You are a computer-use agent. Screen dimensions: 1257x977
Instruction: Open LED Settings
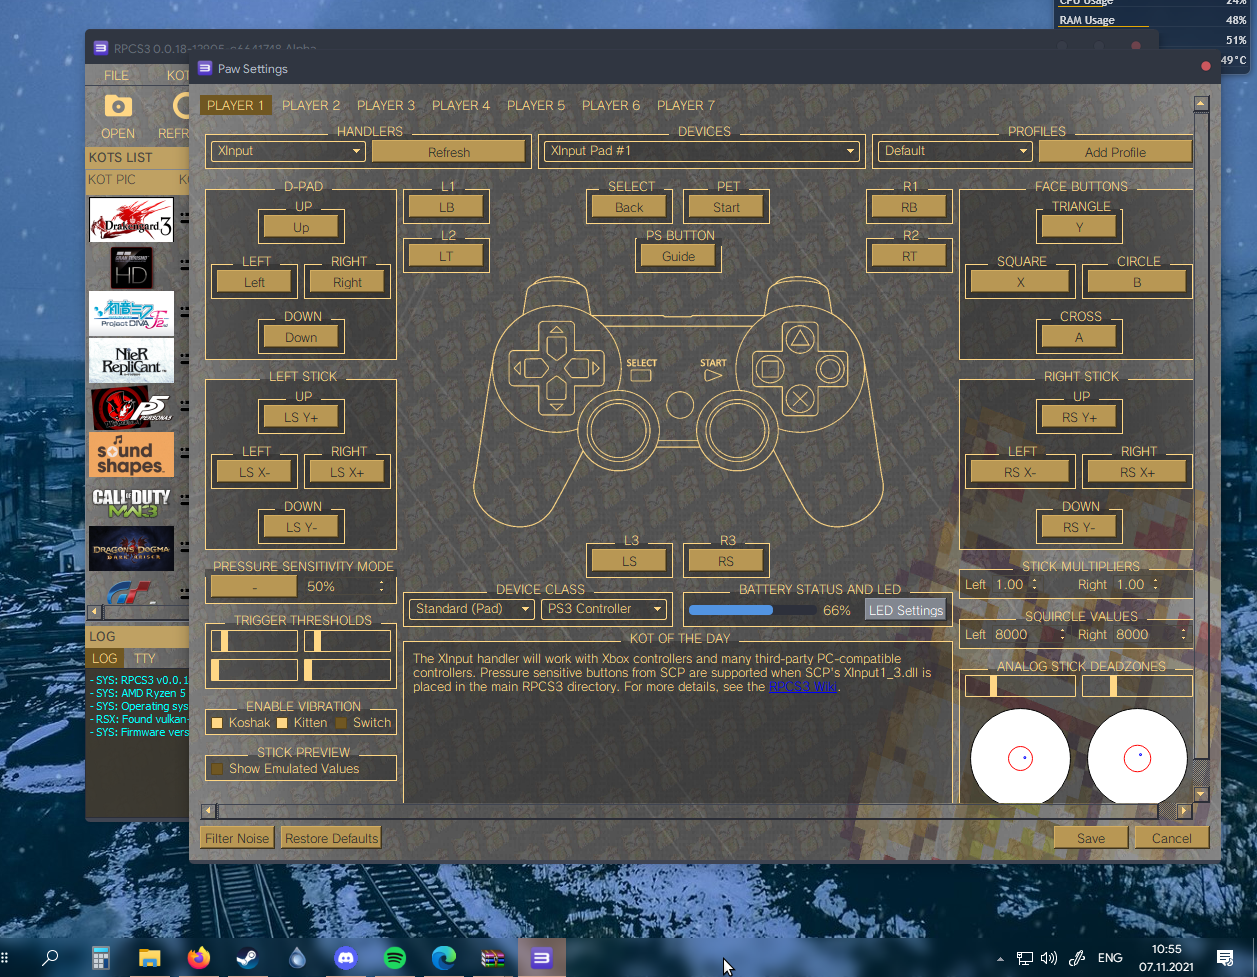click(x=906, y=610)
